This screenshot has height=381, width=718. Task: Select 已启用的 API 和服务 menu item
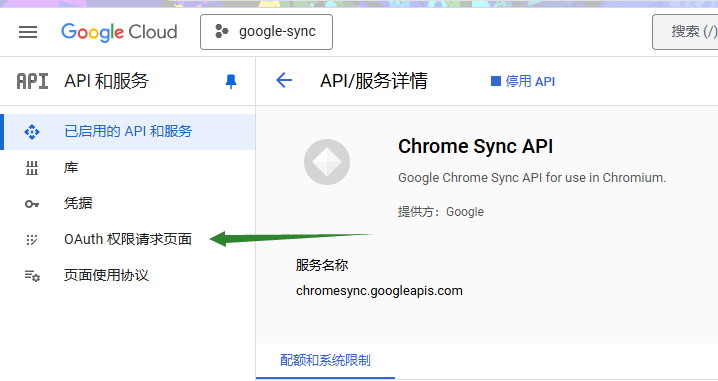coord(128,132)
